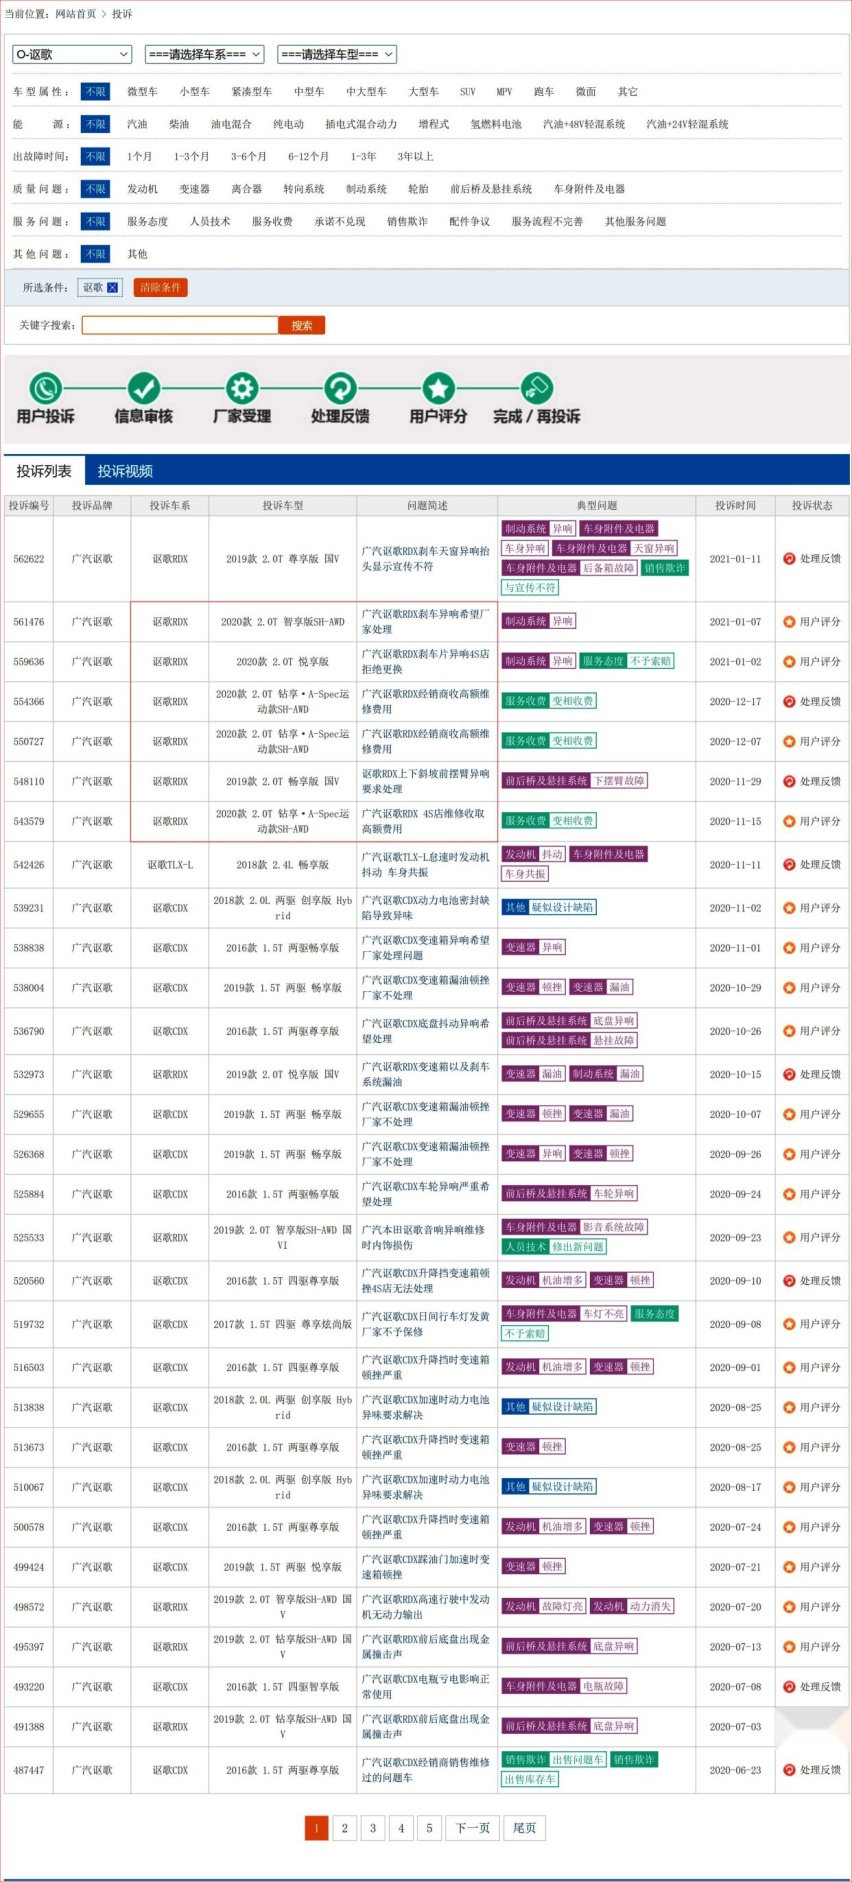The width and height of the screenshot is (852, 1882).
Task: Click status icon of complaint 562622
Action: (789, 559)
